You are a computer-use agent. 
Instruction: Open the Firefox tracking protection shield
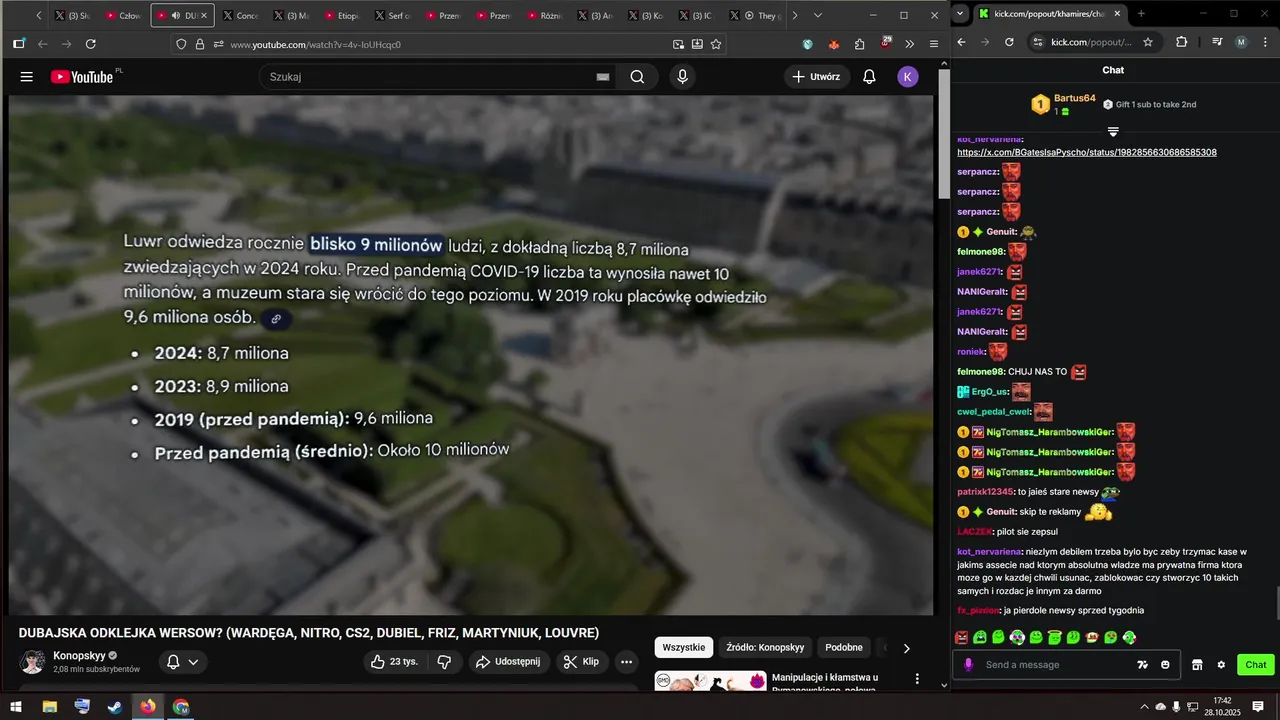[x=181, y=44]
